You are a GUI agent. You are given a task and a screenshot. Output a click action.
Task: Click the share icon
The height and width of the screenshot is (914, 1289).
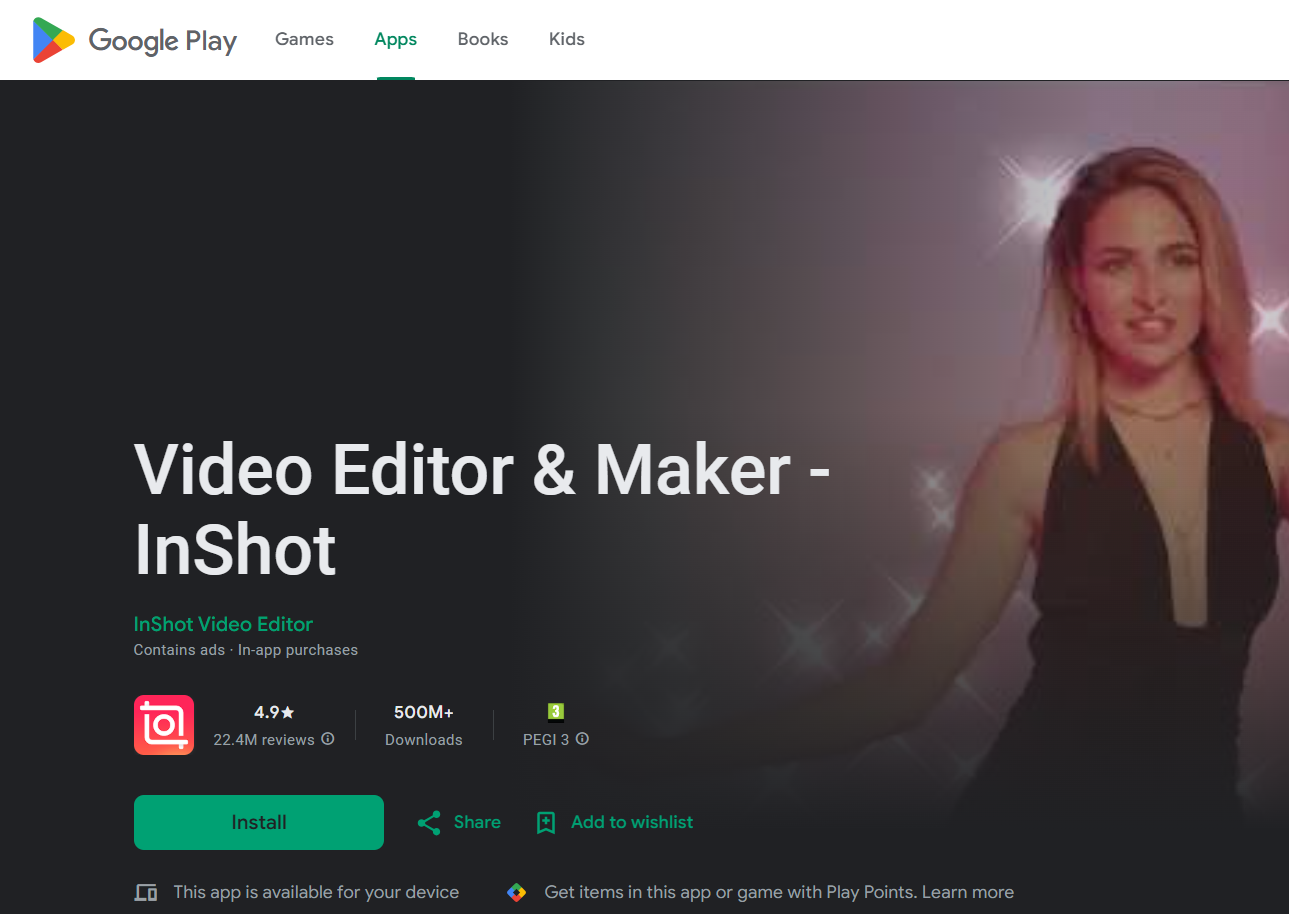[429, 823]
